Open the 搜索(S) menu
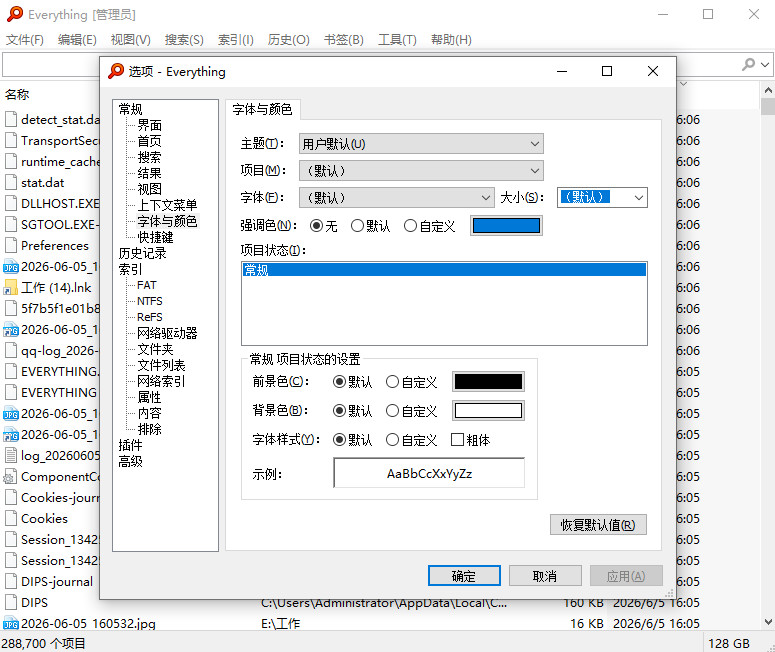775x652 pixels. (x=184, y=40)
